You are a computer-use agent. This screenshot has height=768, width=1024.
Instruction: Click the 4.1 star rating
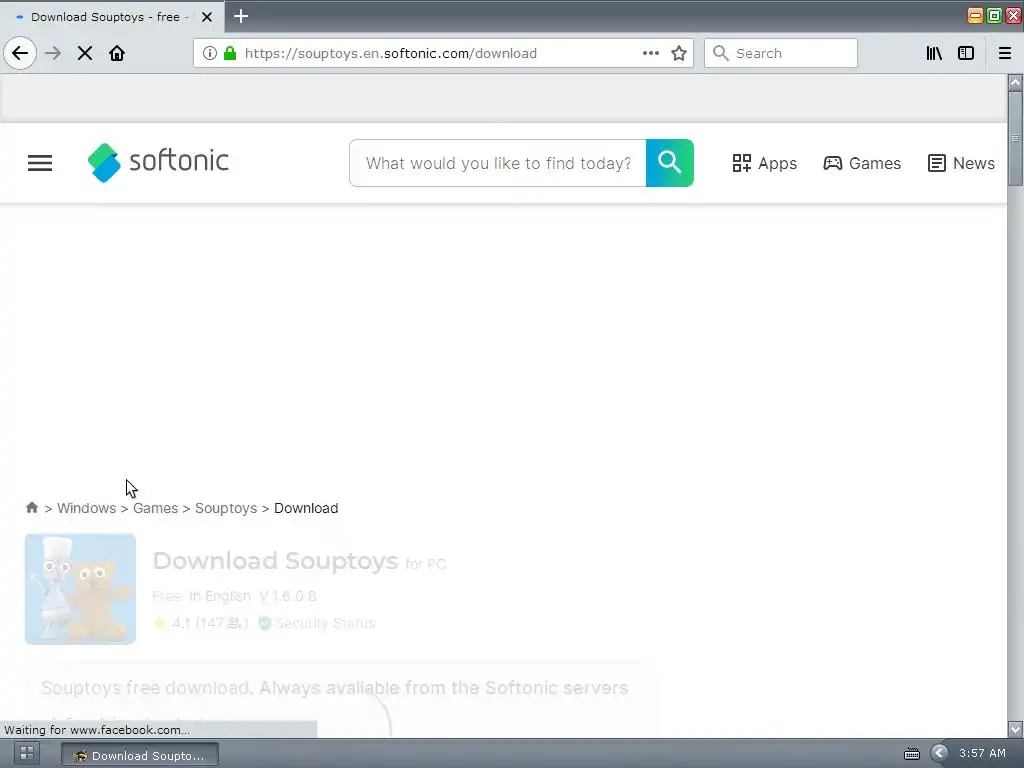(x=200, y=623)
